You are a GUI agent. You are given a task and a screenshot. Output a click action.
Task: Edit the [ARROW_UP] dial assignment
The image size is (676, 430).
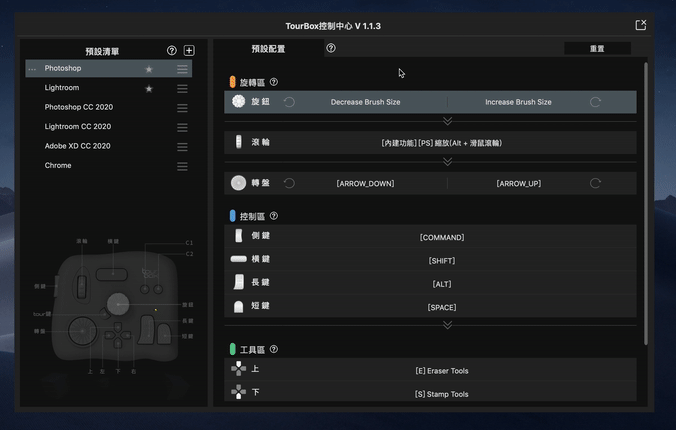tap(518, 183)
